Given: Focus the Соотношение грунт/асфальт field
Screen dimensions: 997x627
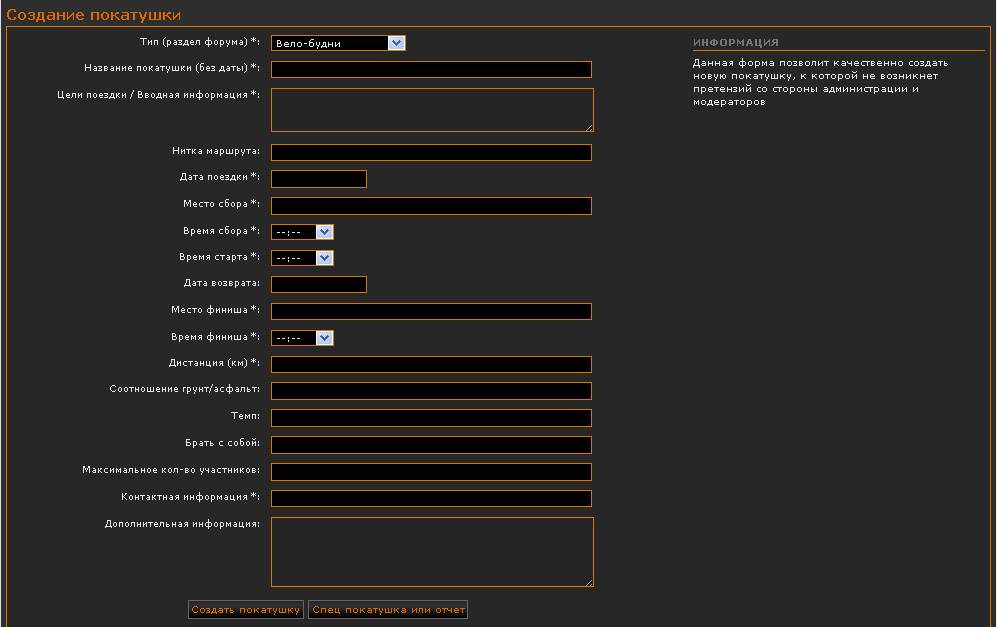Looking at the screenshot, I should [431, 391].
